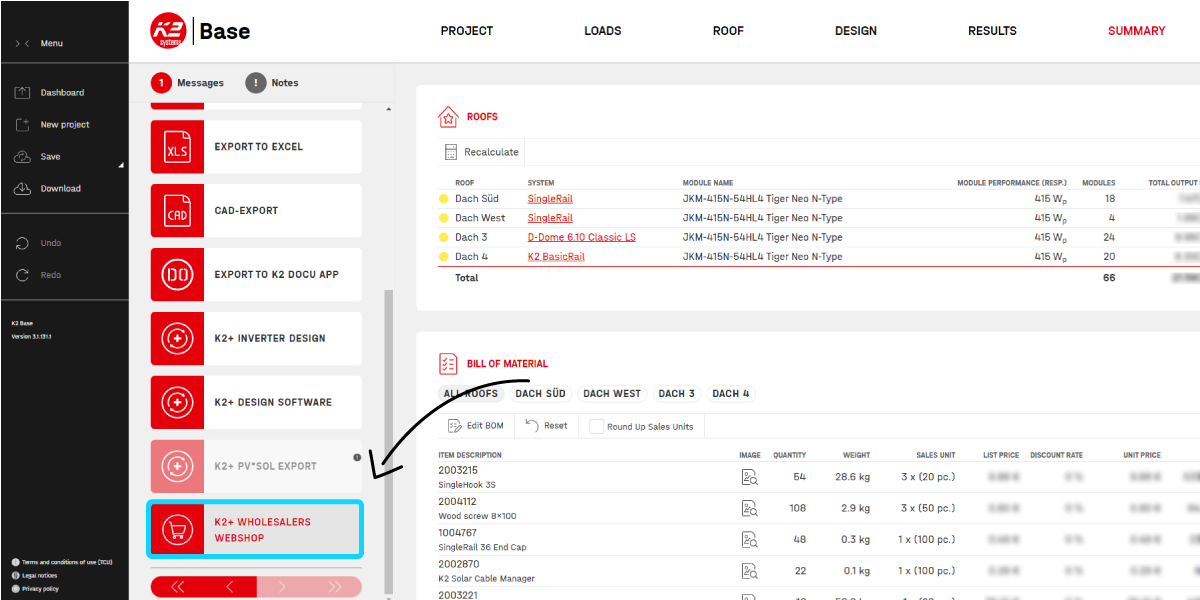Open Dashboard from the sidebar
Viewport: 1200px width, 600px height.
(62, 93)
